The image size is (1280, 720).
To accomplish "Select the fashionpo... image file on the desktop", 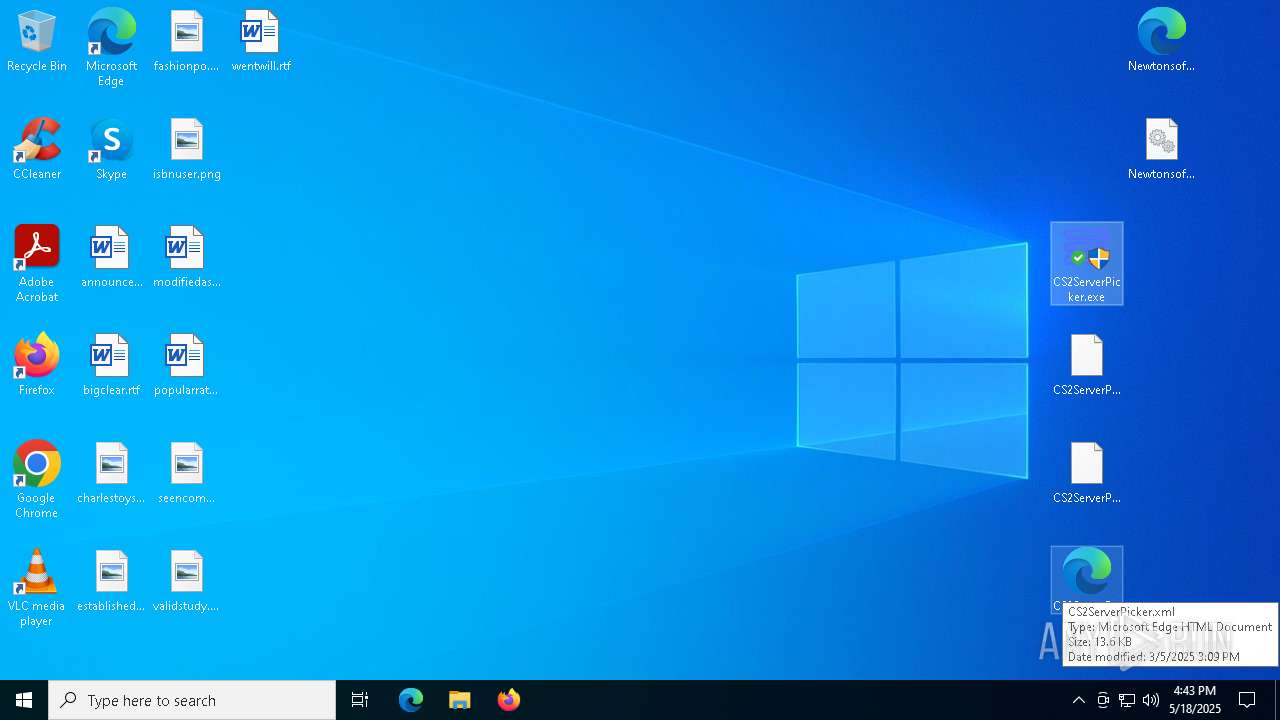I will pyautogui.click(x=186, y=42).
